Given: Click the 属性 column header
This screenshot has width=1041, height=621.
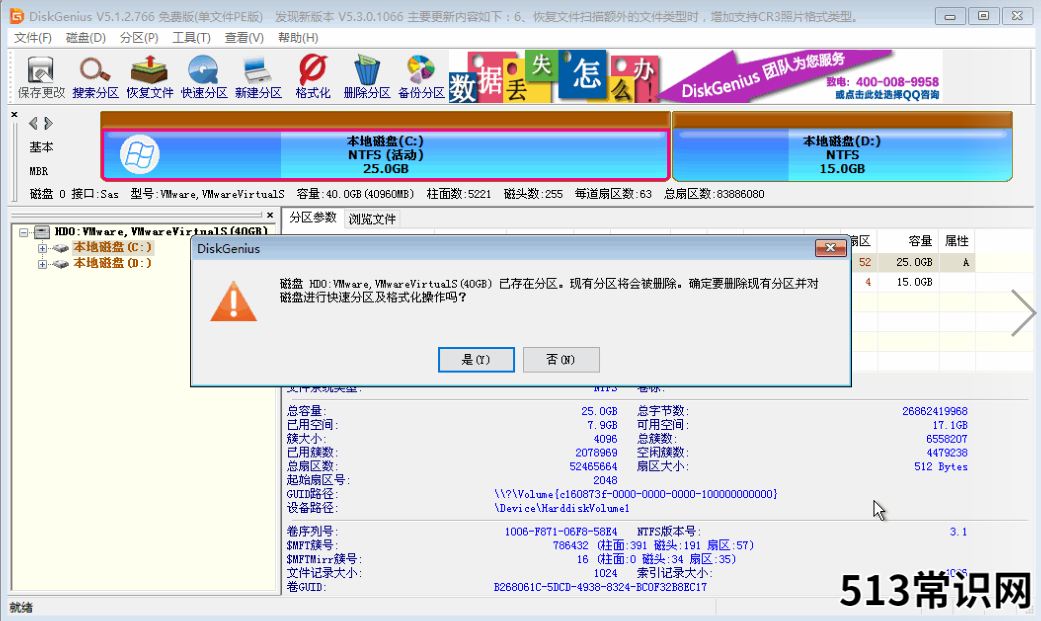Looking at the screenshot, I should click(x=957, y=241).
